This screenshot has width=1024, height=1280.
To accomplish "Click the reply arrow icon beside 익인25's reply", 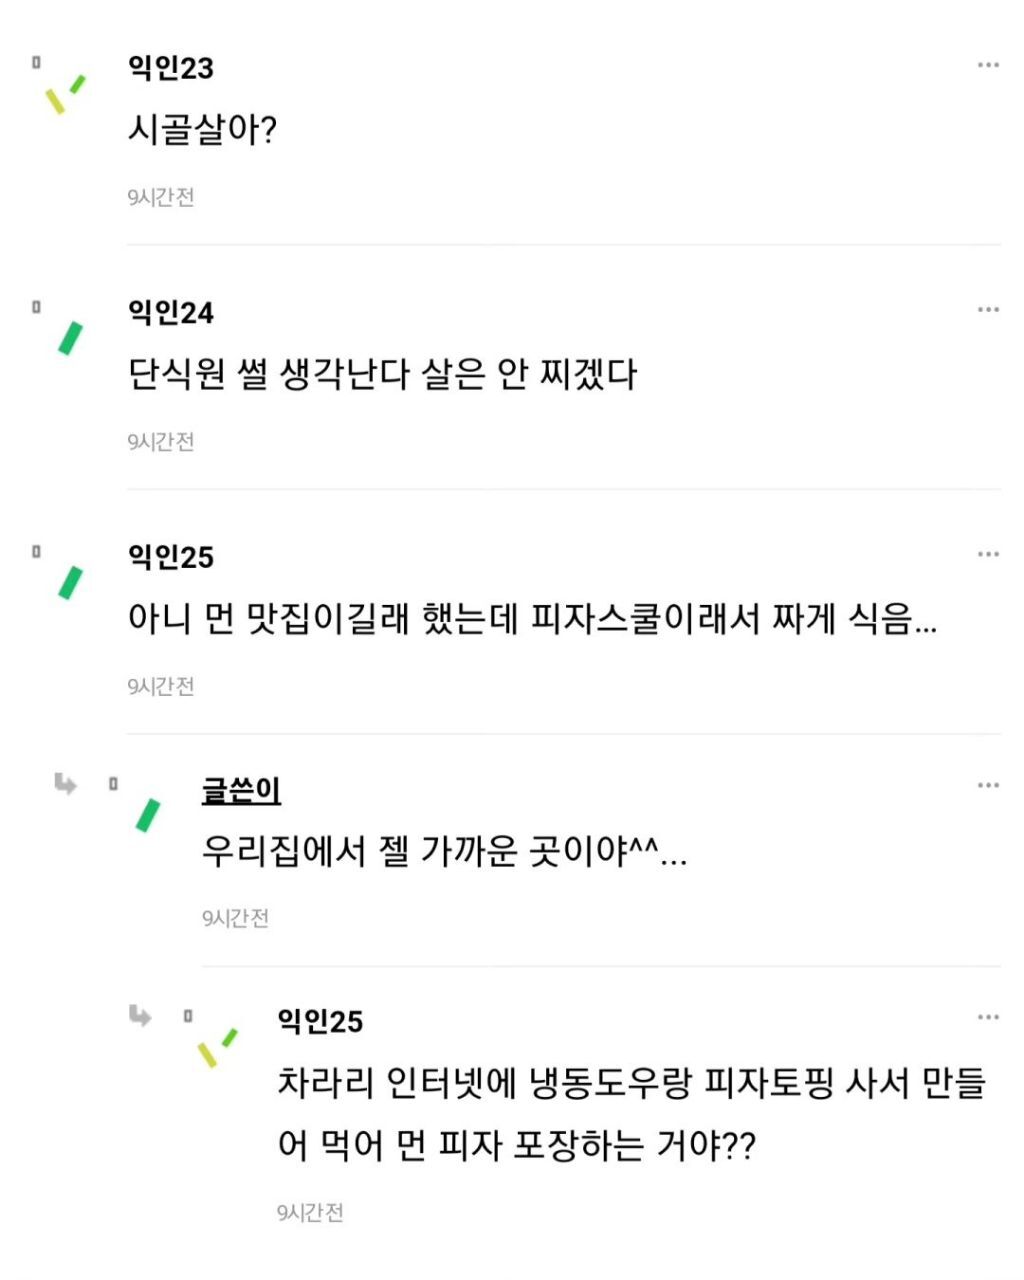I will tap(141, 1016).
